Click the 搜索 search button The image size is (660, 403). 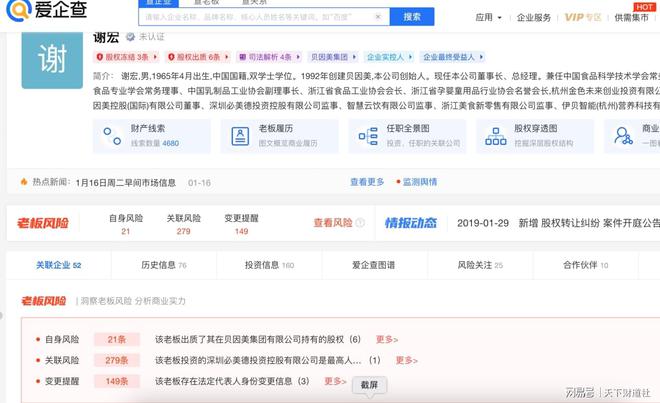point(412,17)
